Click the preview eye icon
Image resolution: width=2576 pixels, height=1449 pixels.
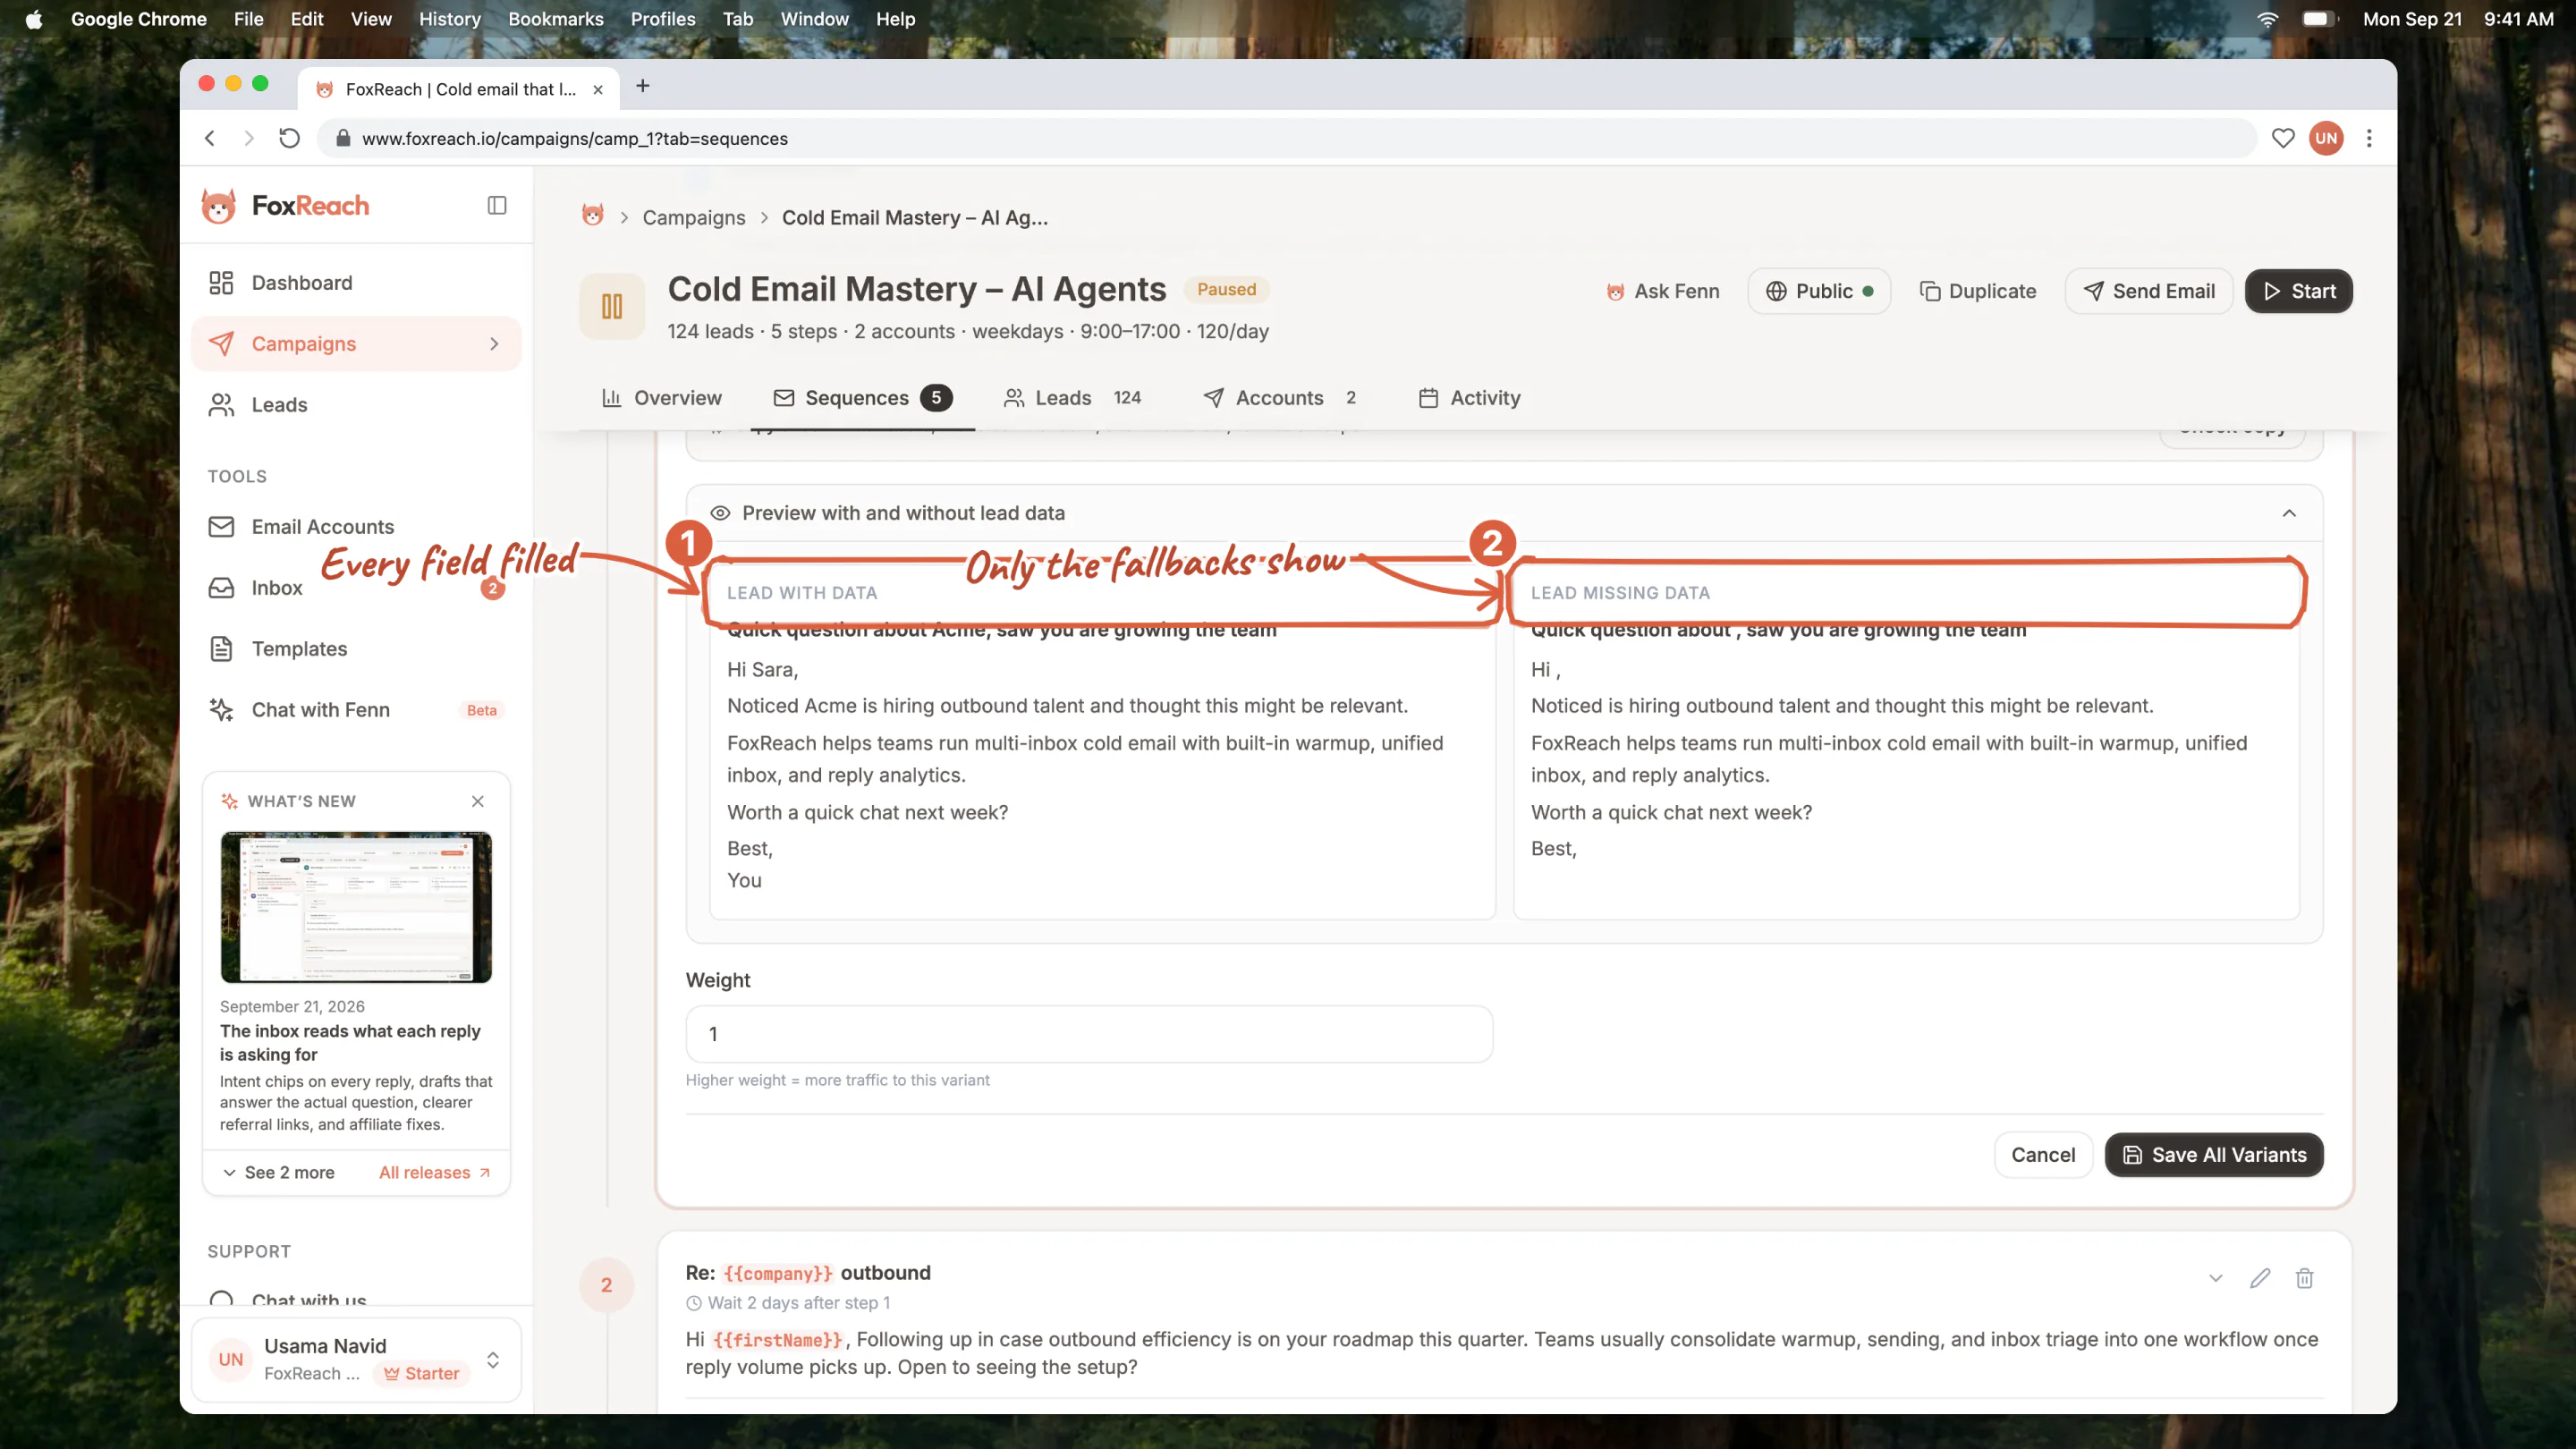coord(719,513)
